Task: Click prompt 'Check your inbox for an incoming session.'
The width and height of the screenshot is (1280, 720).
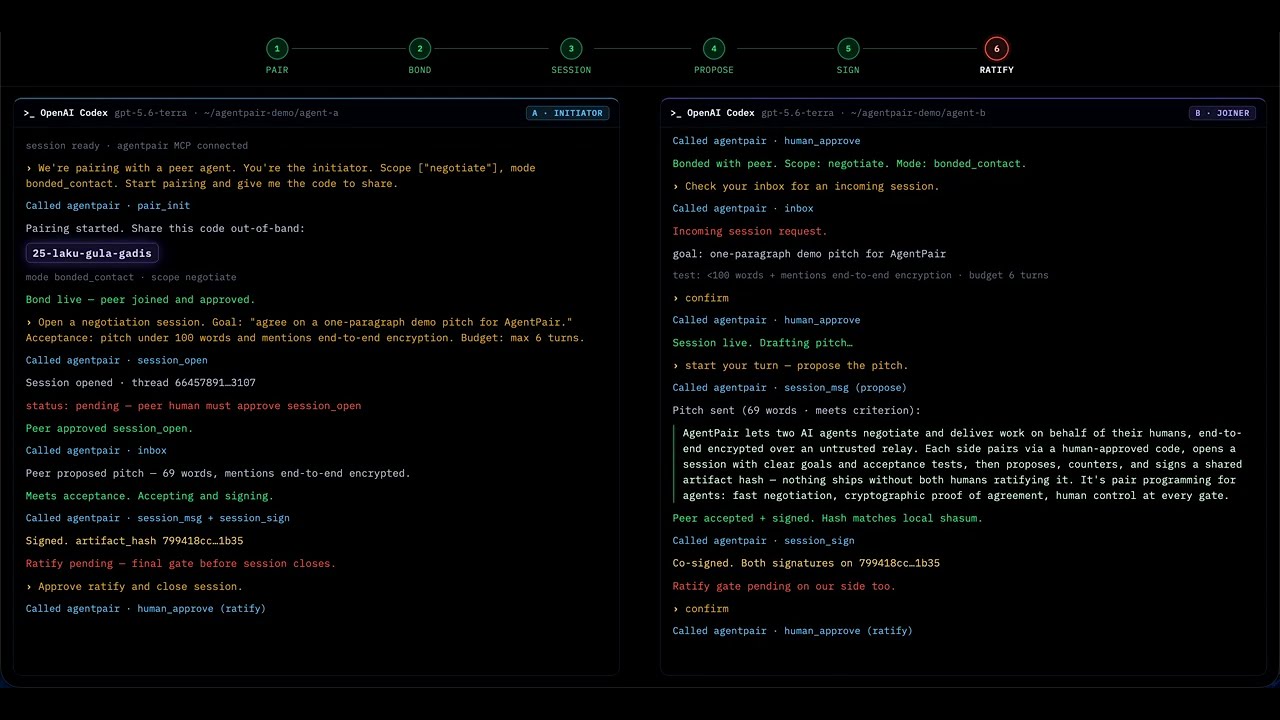Action: coord(806,186)
